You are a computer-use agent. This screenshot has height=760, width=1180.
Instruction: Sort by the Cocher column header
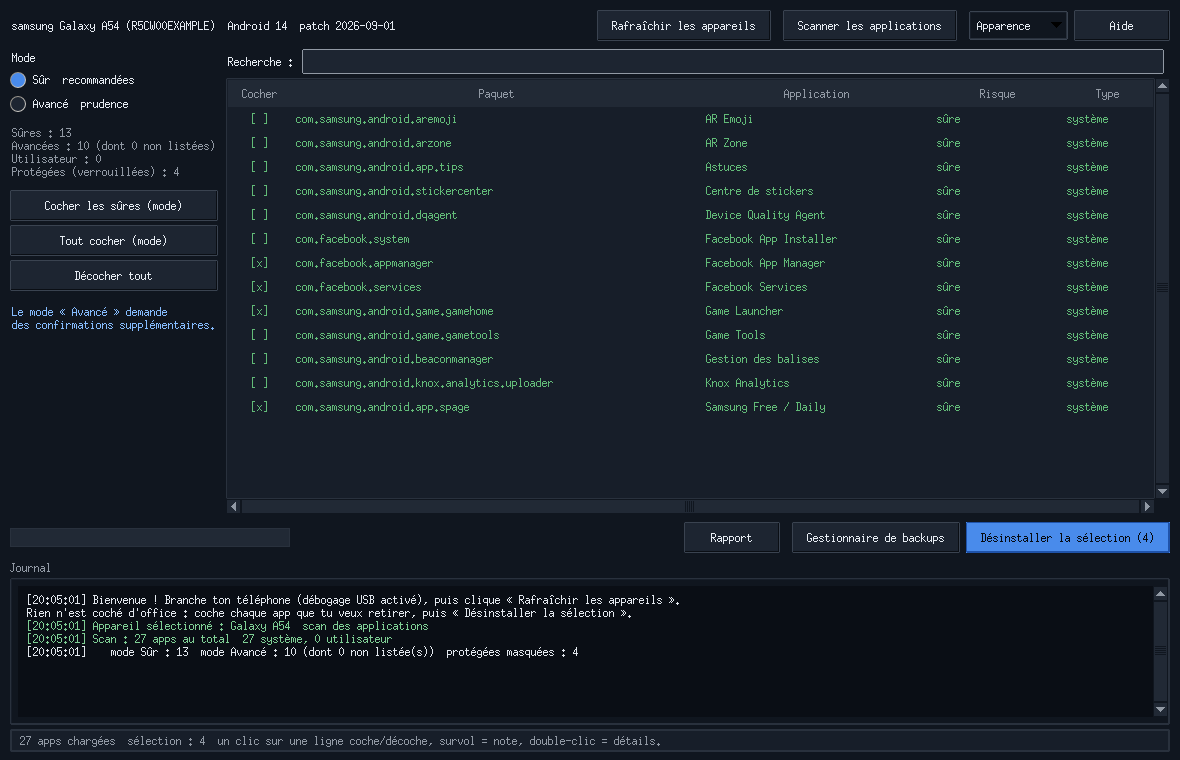259,94
